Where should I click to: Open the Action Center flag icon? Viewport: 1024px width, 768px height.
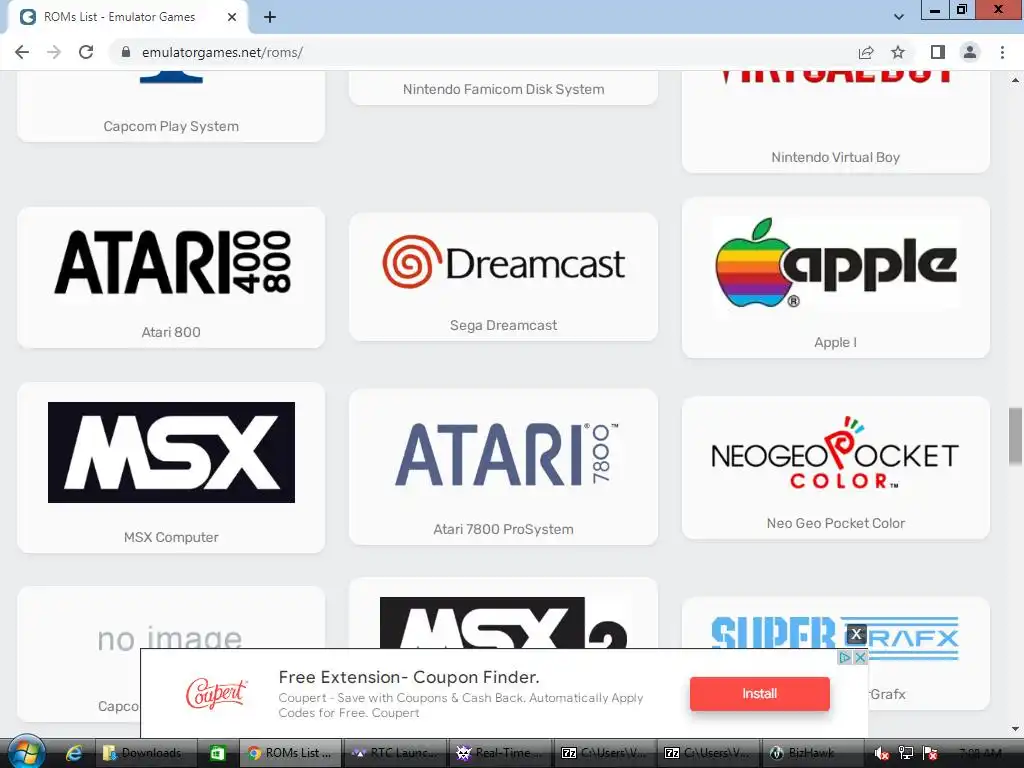coord(931,753)
